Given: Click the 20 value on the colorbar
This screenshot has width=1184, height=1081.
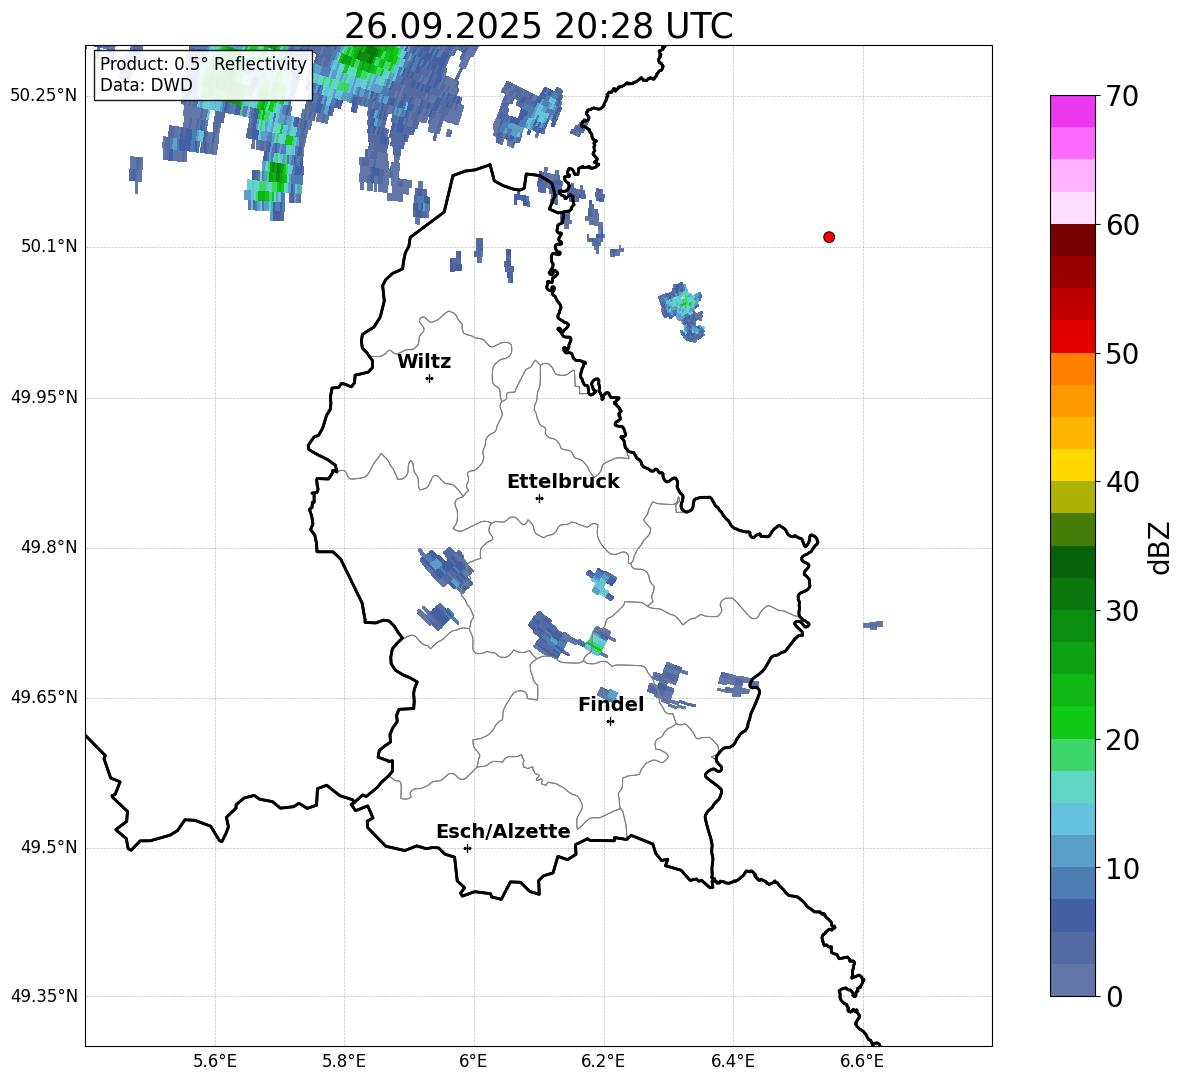Looking at the screenshot, I should pyautogui.click(x=1122, y=740).
